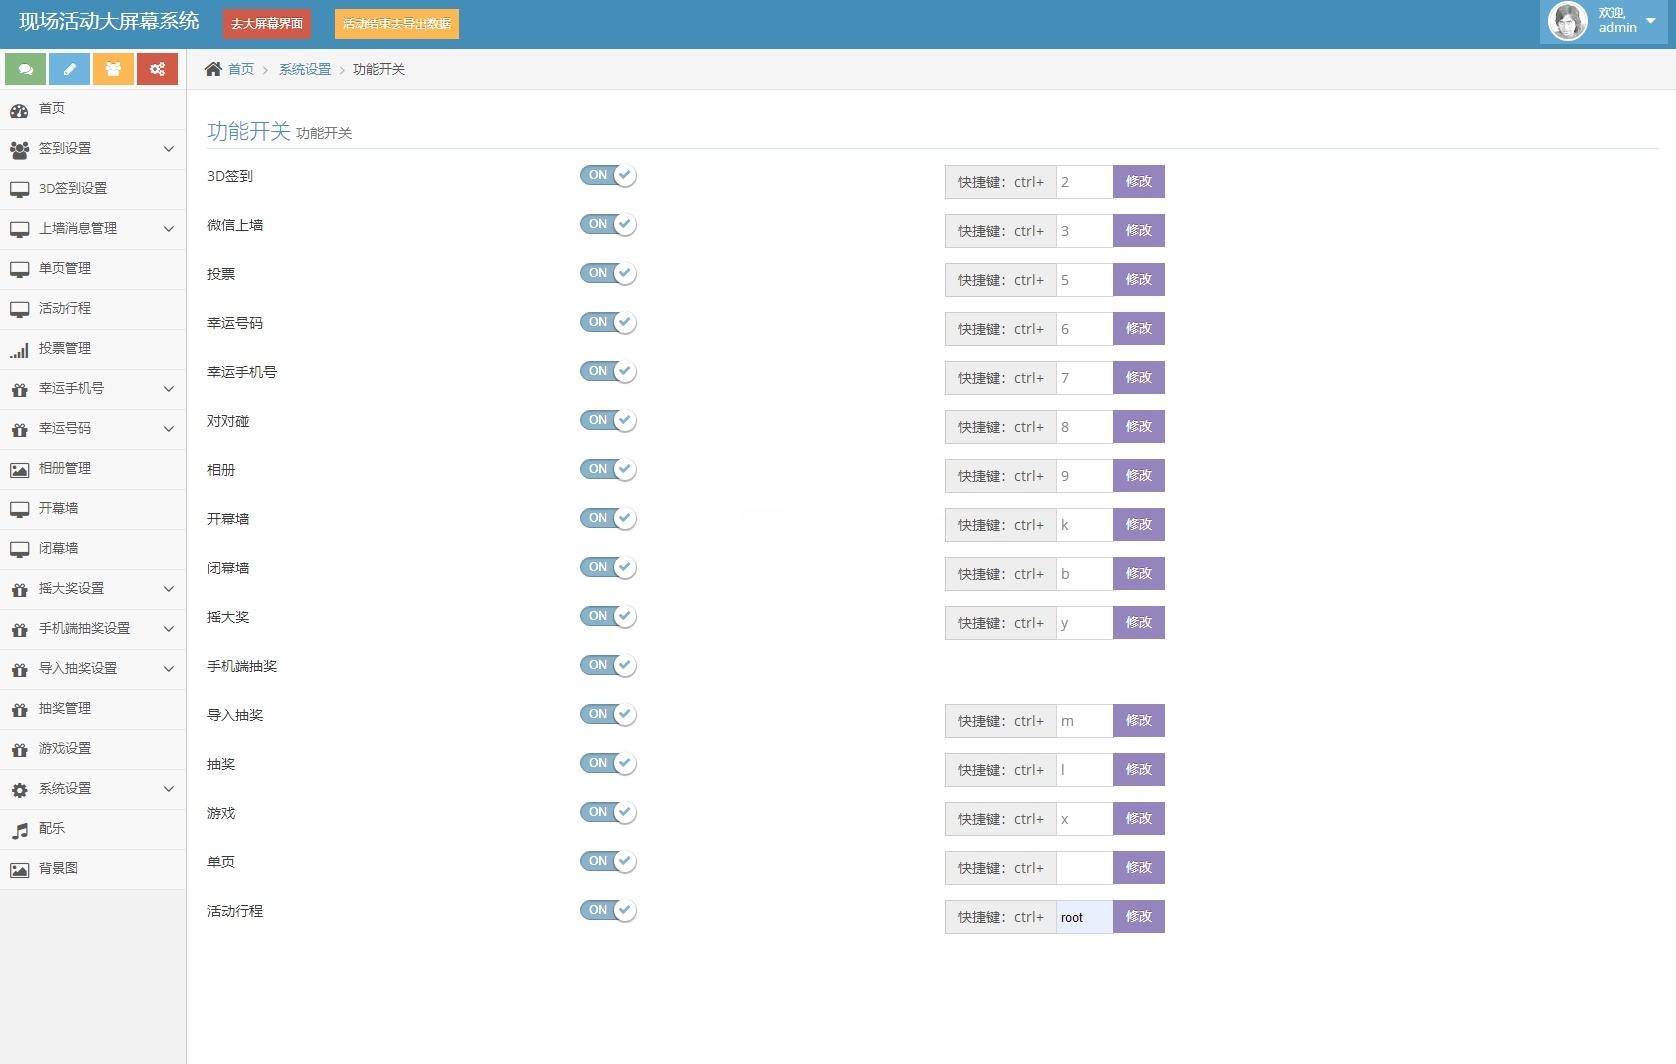Click the music note icon beside 配乐

pos(19,830)
